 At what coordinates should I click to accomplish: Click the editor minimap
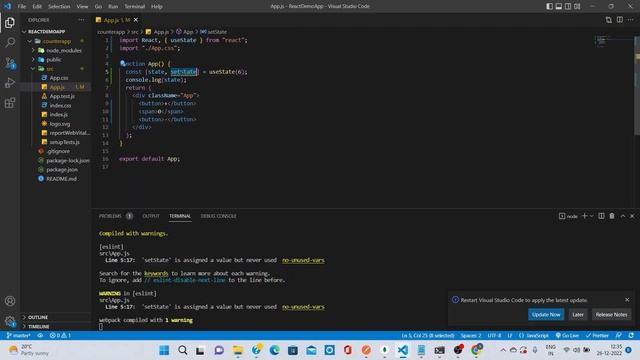[x=613, y=41]
